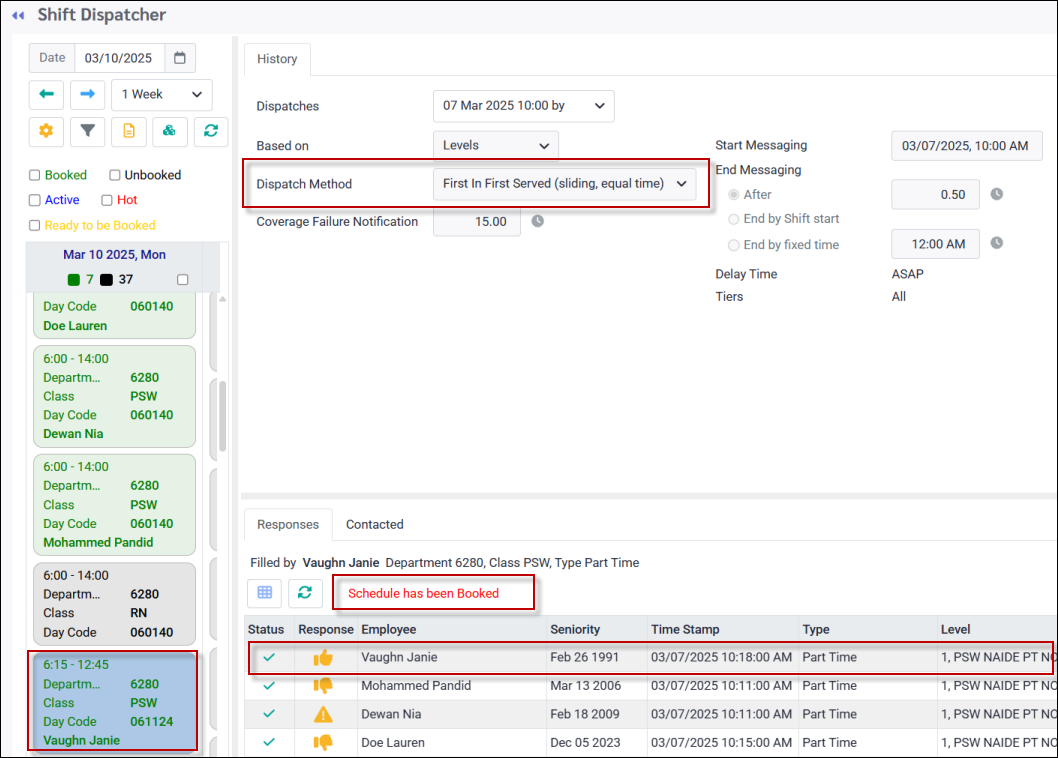The height and width of the screenshot is (758, 1058).
Task: Collapse panel with double-arrow icon beside Shift Dispatcher
Action: (x=18, y=15)
